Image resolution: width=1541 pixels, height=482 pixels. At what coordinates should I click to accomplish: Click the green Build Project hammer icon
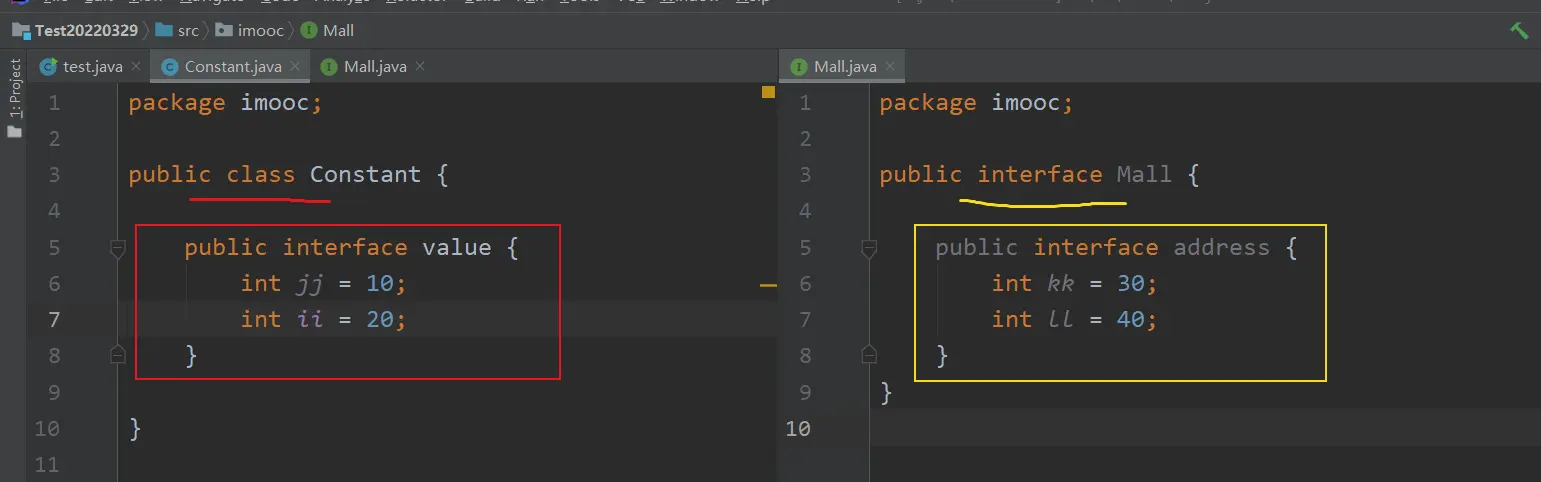pyautogui.click(x=1518, y=30)
